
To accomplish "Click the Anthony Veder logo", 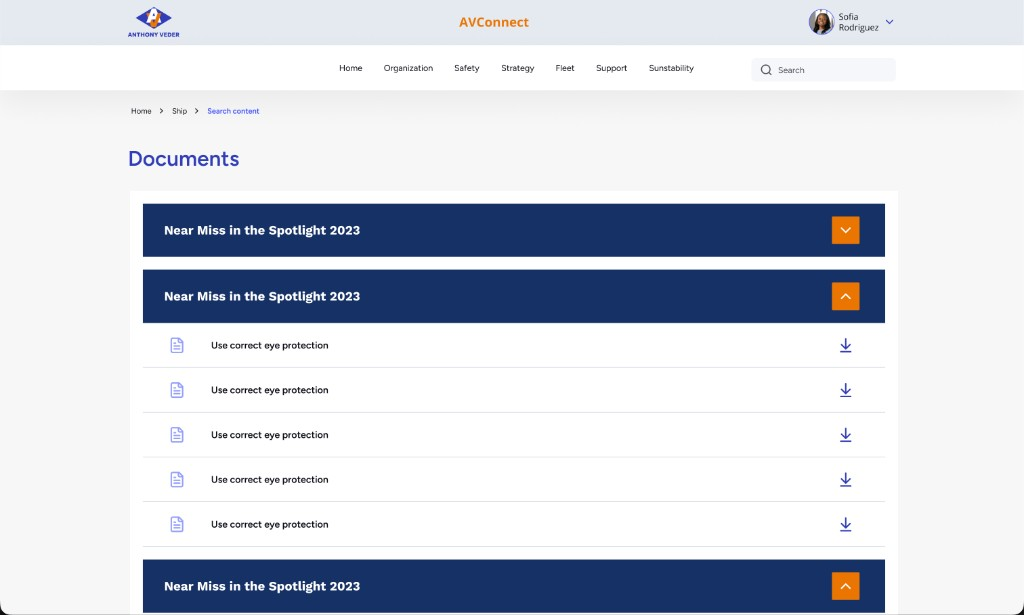I will tap(153, 22).
